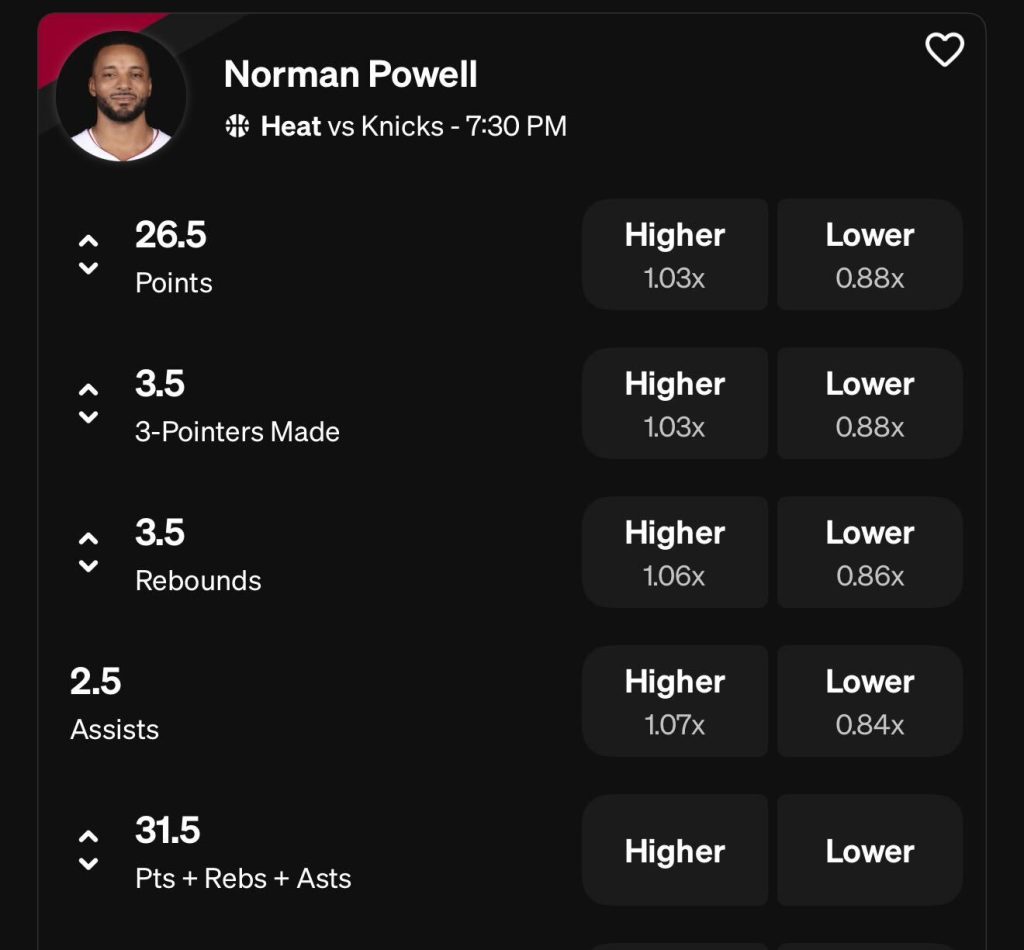Image resolution: width=1024 pixels, height=950 pixels.
Task: Decrease the Points line with down arrow
Action: 89,268
